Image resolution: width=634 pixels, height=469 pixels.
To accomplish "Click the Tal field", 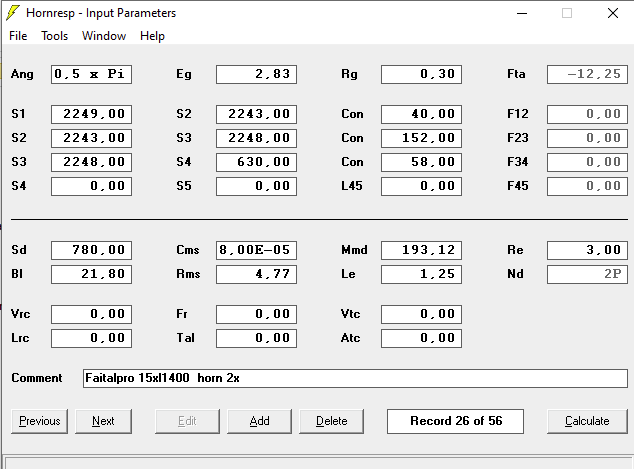I will (x=256, y=338).
